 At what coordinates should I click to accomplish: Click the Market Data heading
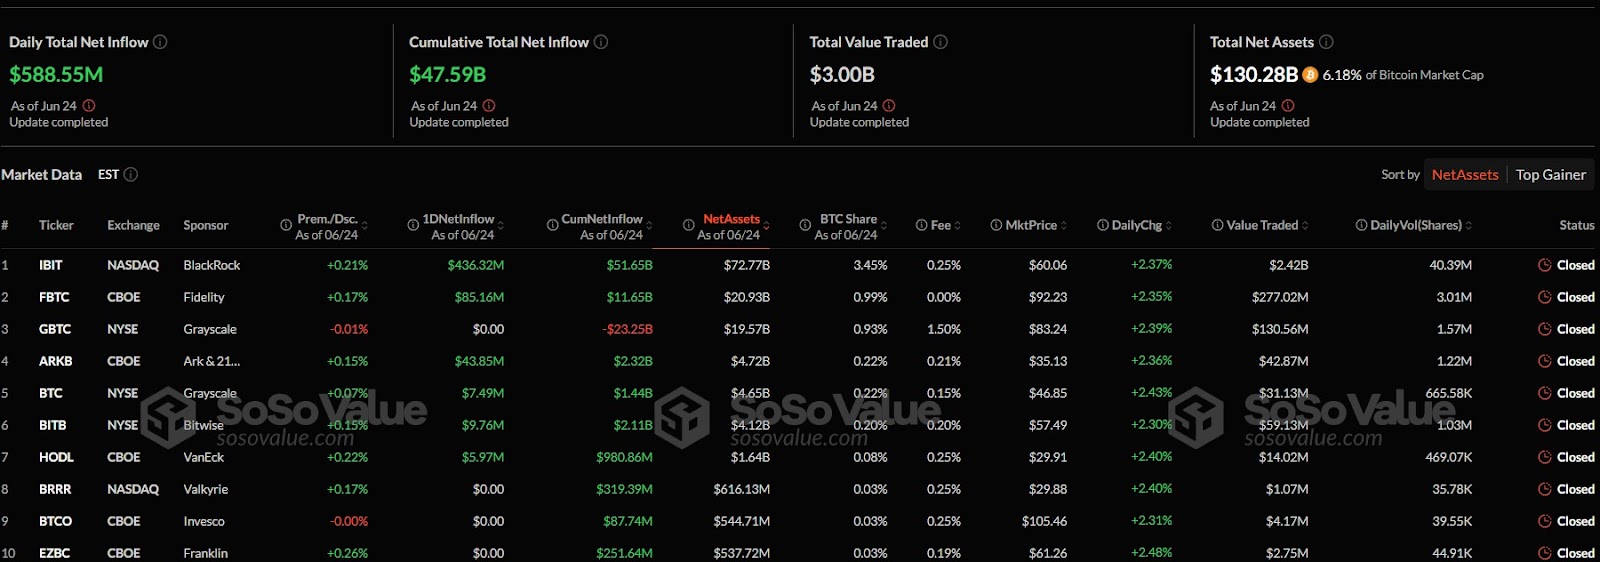[41, 174]
